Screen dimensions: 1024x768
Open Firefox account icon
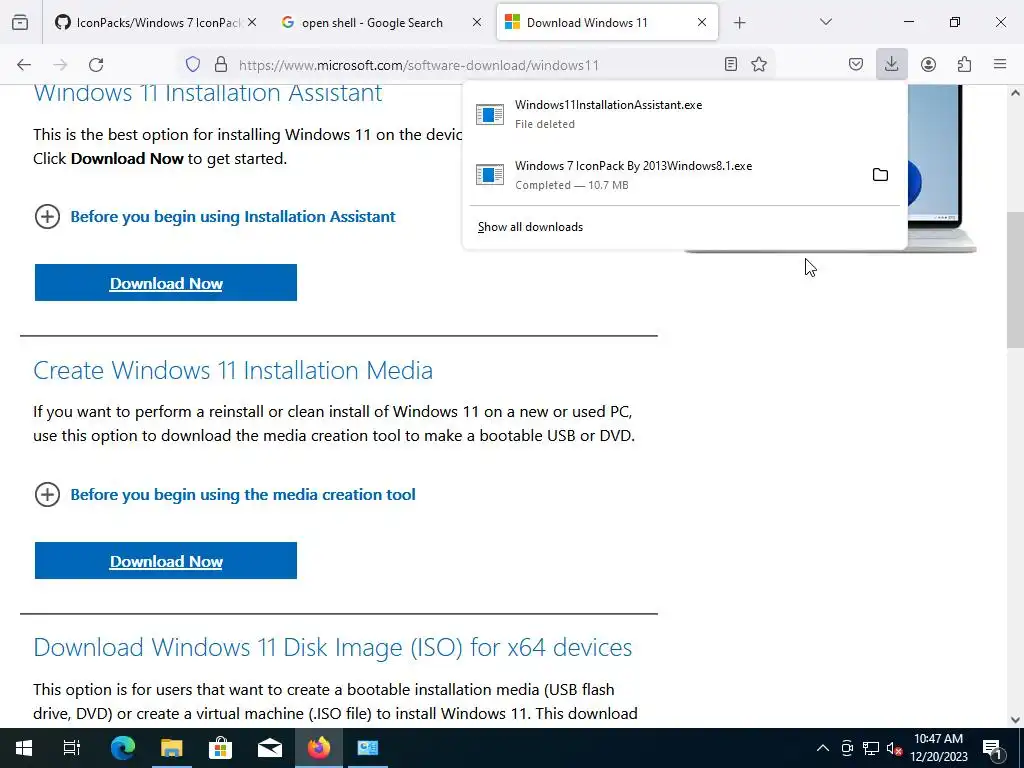pos(928,65)
